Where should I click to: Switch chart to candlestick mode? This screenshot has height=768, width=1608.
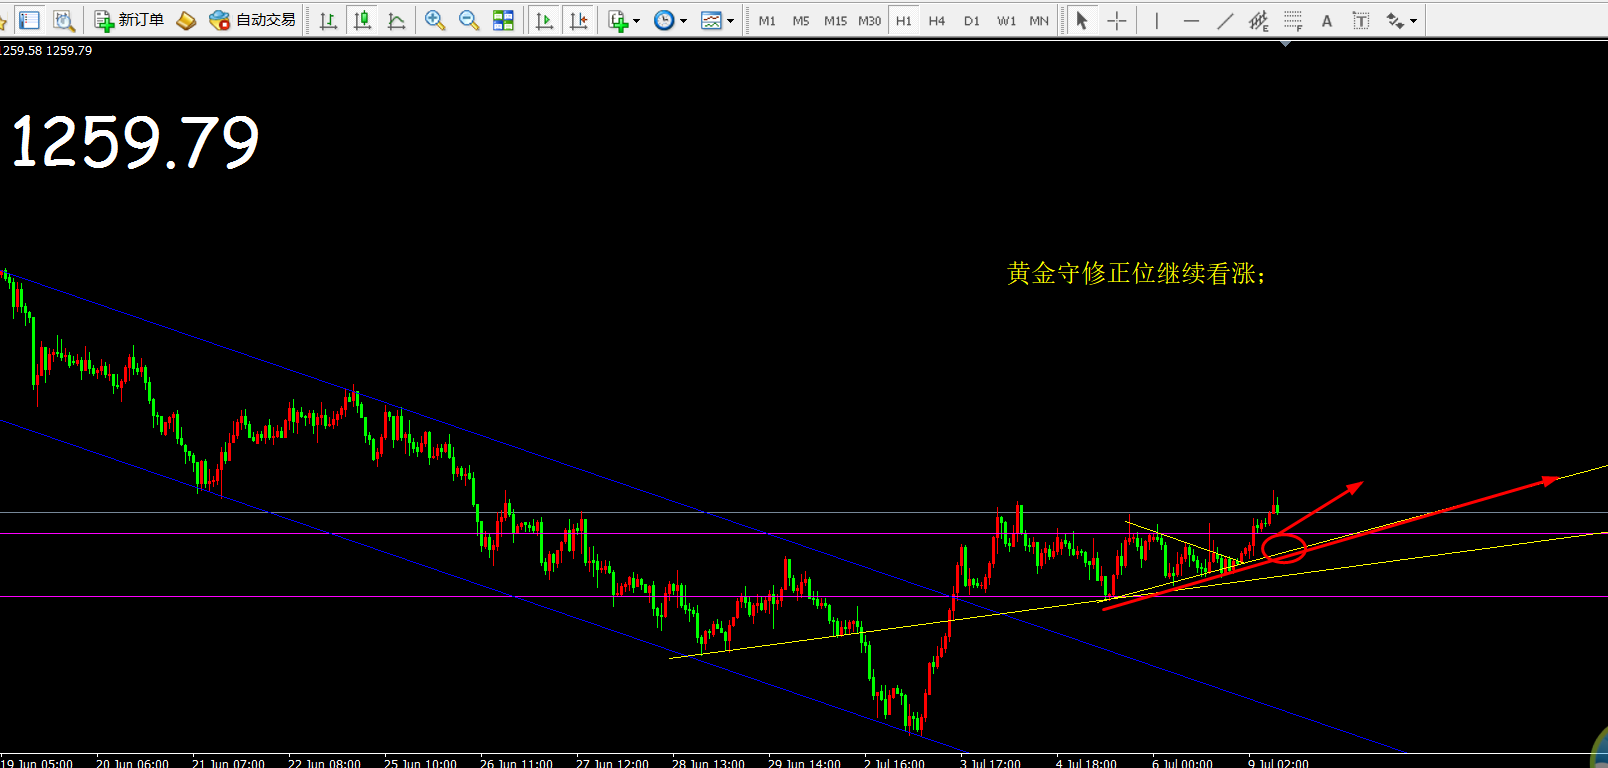tap(362, 20)
